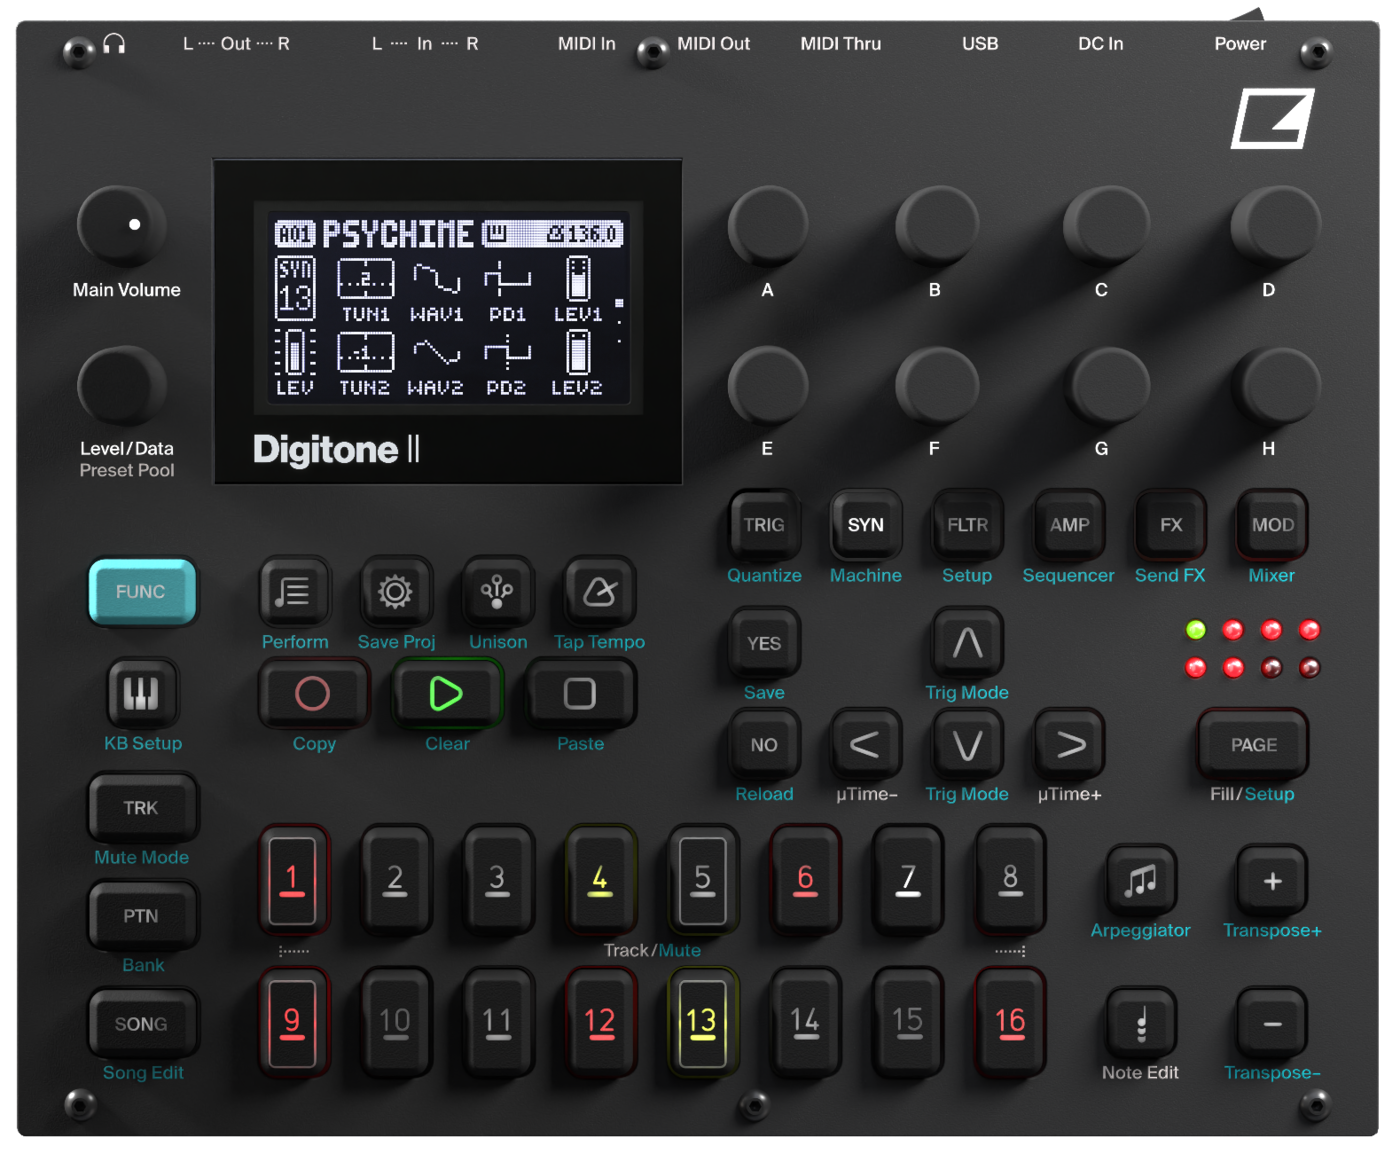Open Note Edit

[1139, 1024]
